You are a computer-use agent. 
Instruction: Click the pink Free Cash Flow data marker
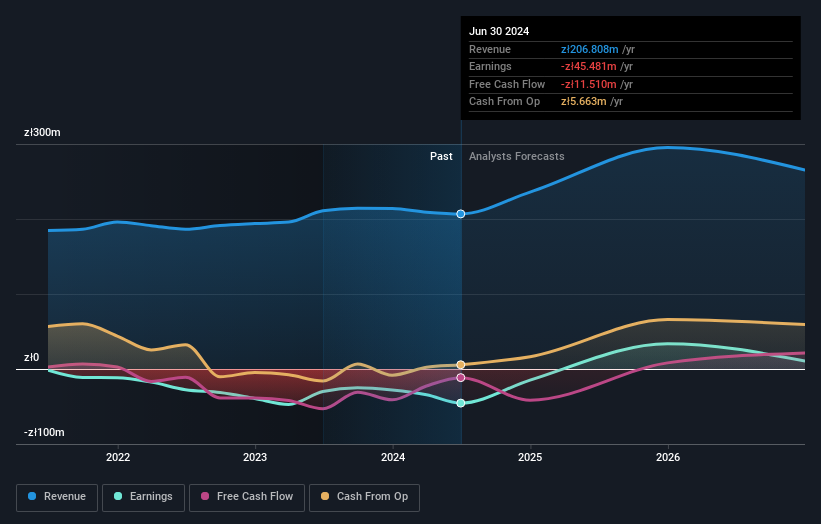461,378
